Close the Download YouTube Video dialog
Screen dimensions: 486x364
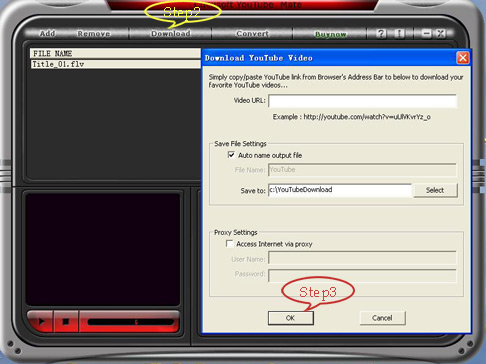[x=463, y=58]
